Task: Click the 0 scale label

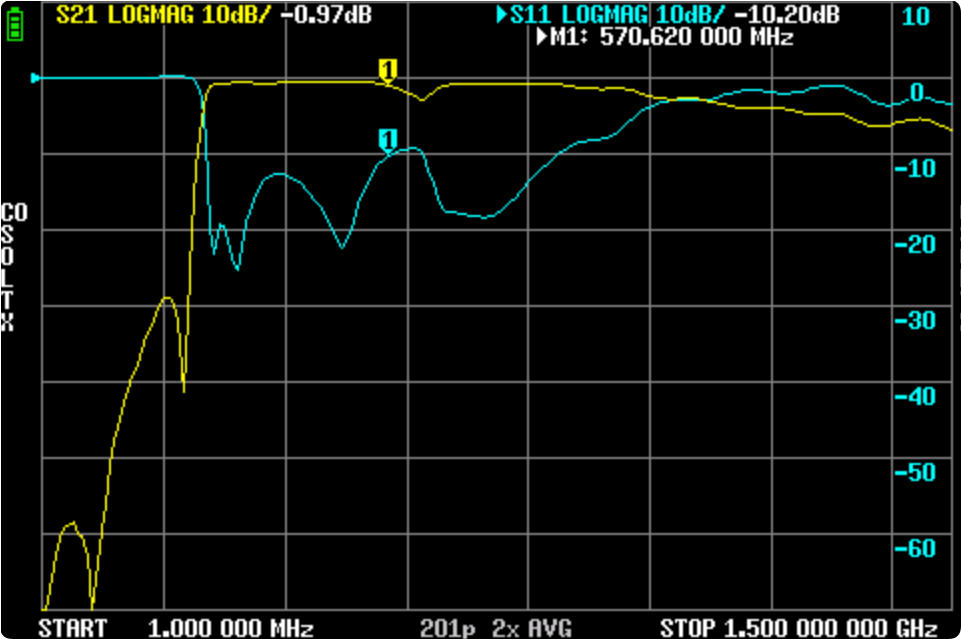Action: click(917, 93)
